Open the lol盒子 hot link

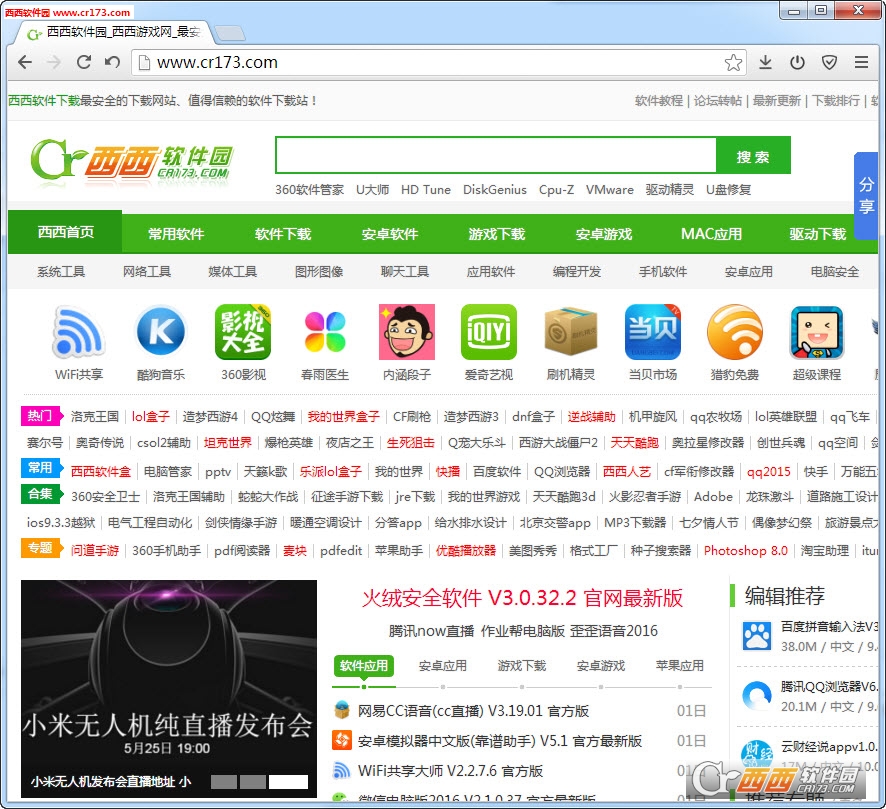pos(150,416)
